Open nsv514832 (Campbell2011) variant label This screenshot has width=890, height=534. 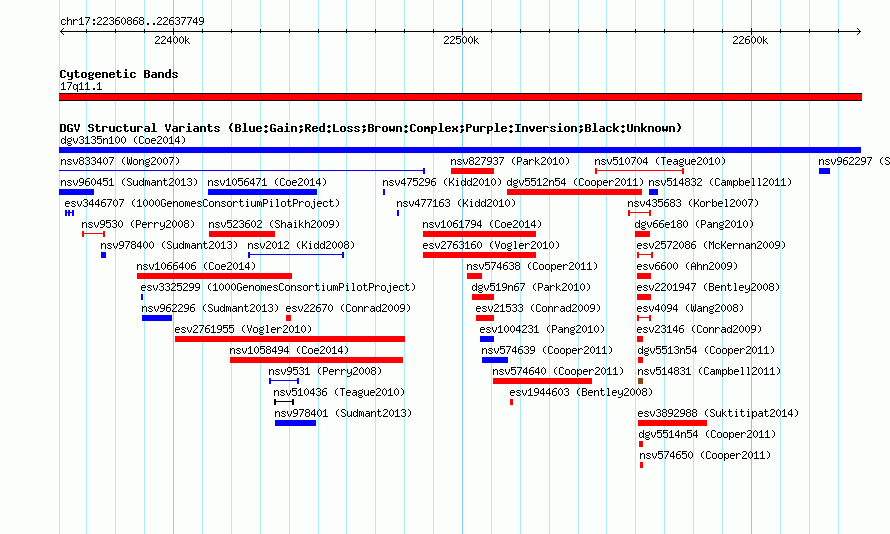click(720, 182)
